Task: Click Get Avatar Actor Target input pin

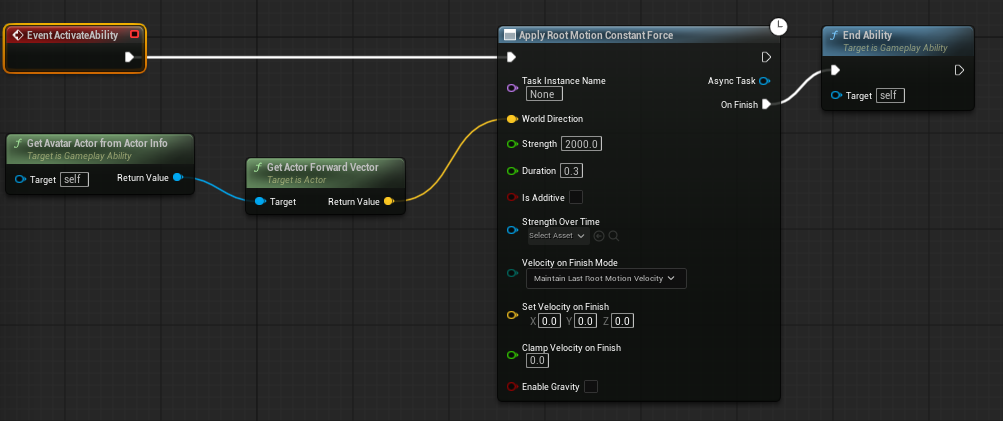Action: [20, 179]
